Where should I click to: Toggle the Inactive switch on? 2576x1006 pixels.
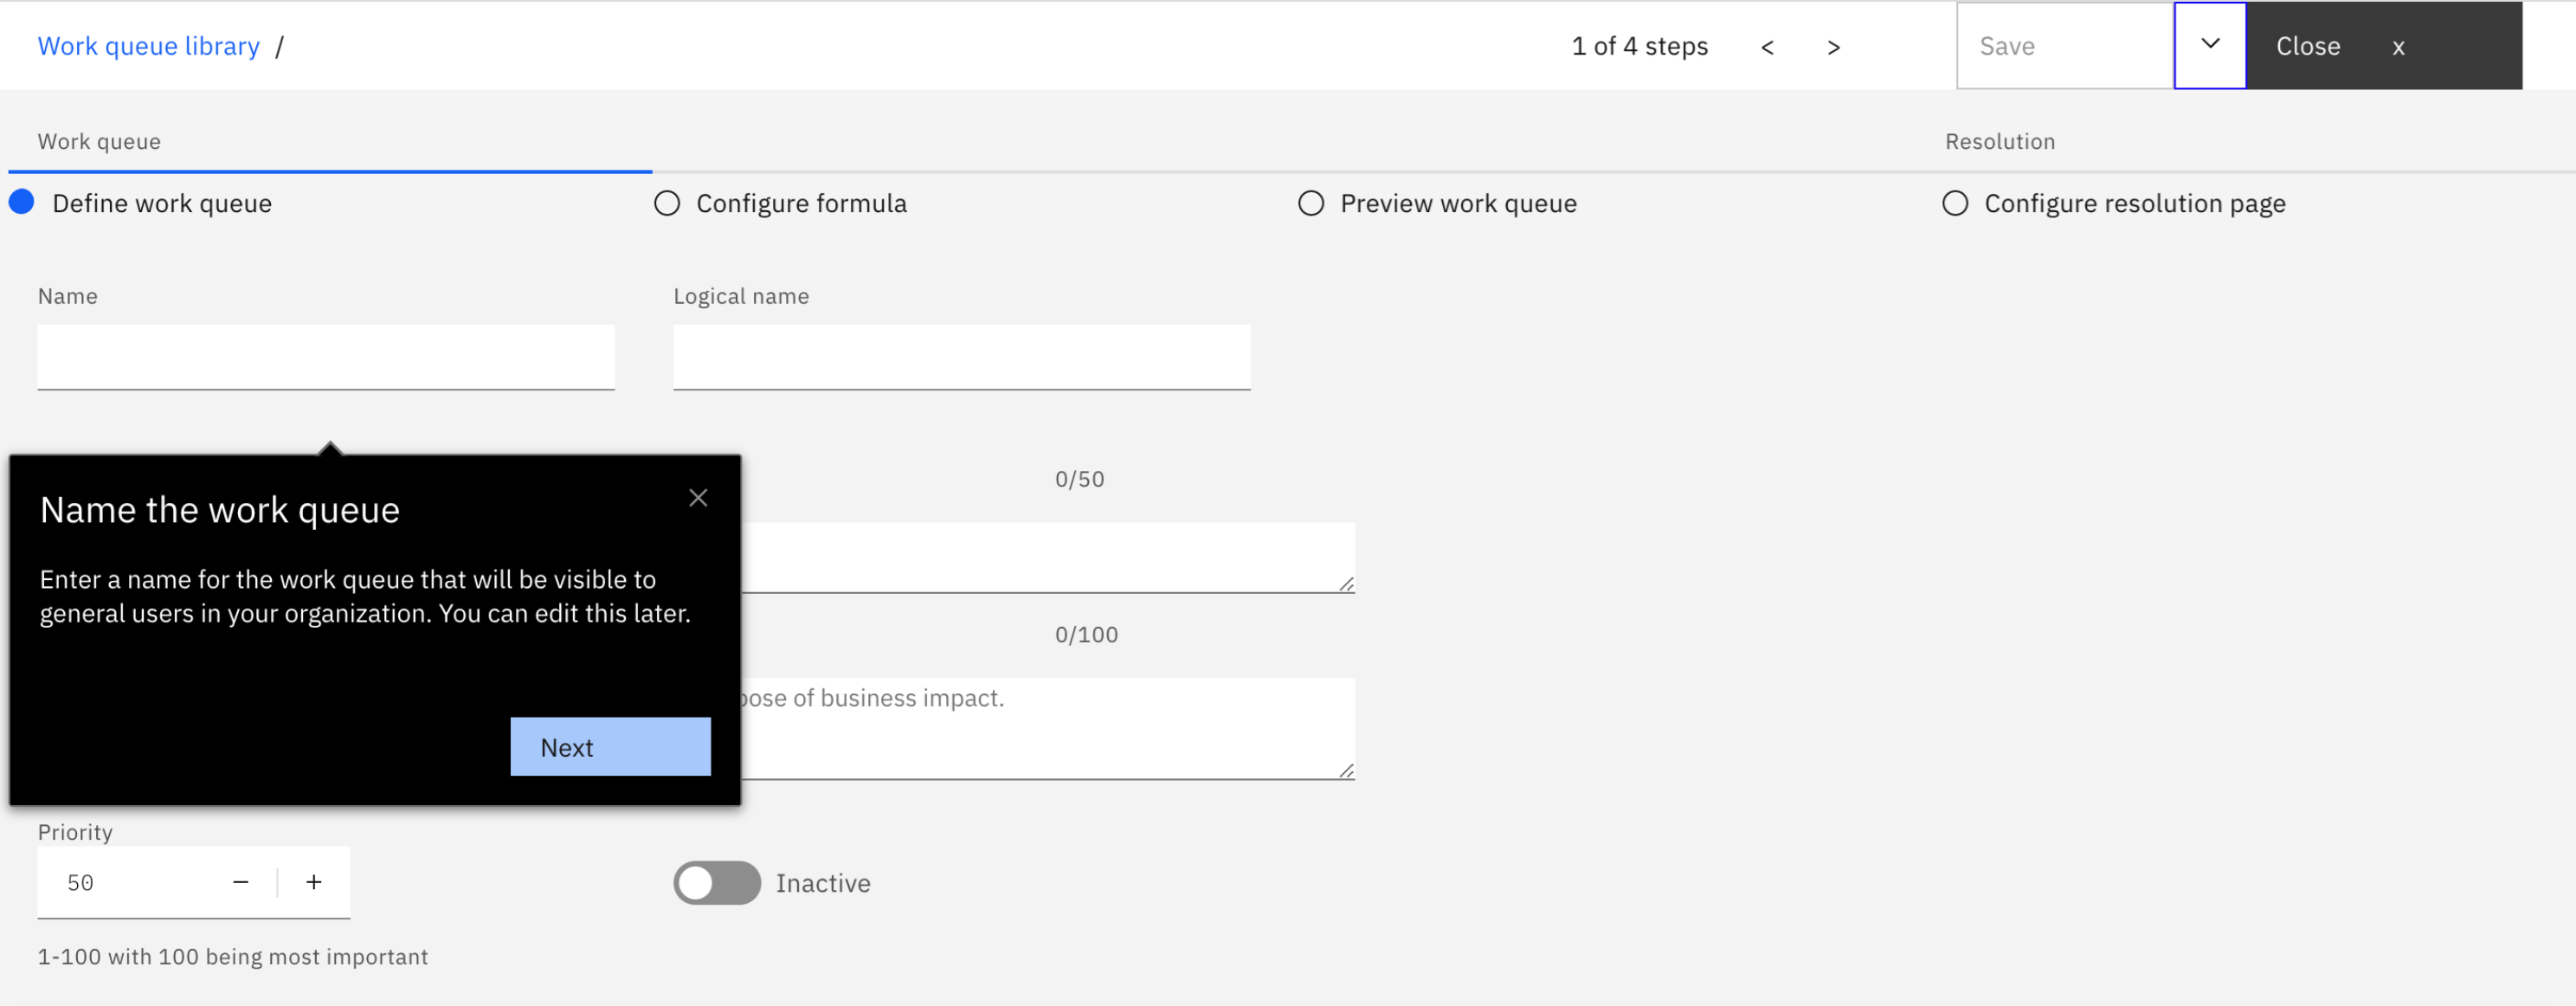[716, 882]
